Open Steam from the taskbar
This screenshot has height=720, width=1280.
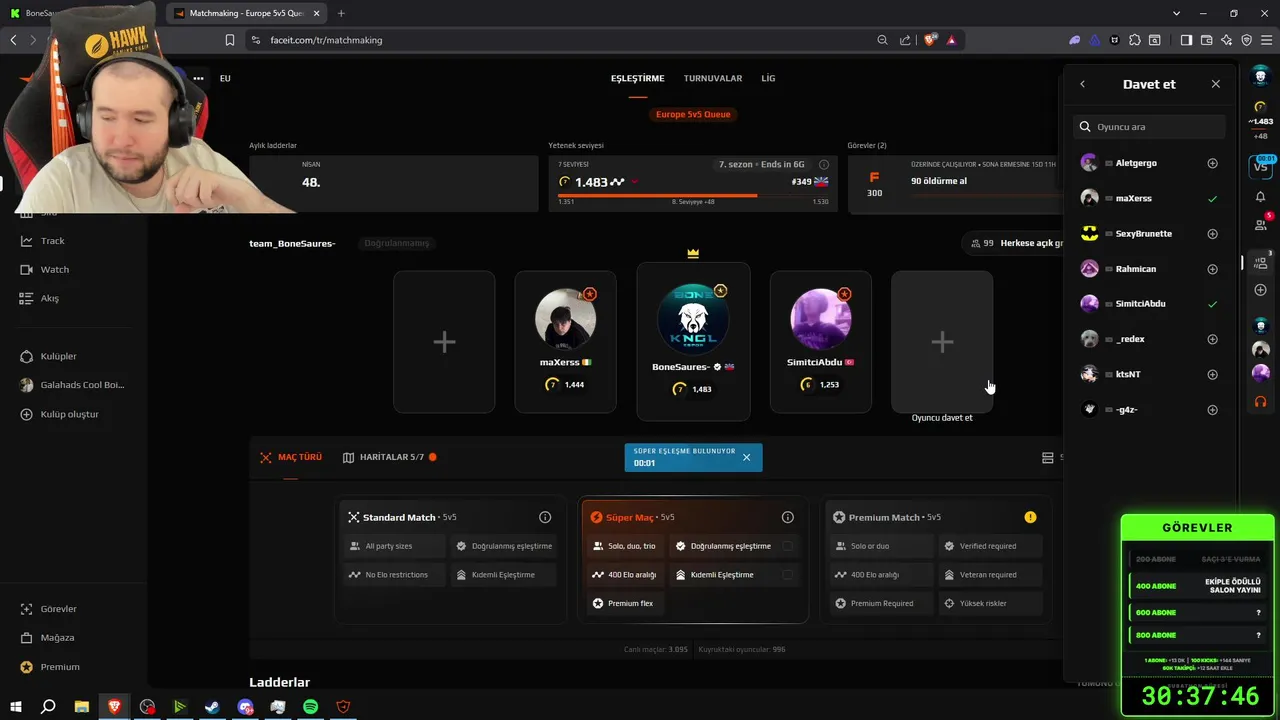click(x=212, y=707)
